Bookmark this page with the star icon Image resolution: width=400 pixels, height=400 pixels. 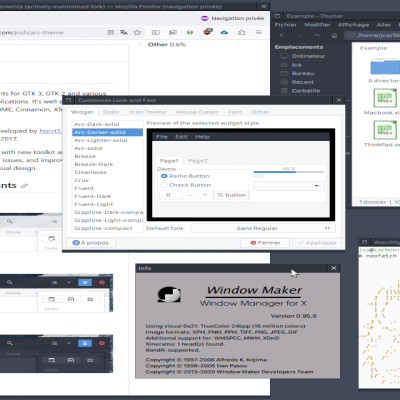tap(137, 32)
